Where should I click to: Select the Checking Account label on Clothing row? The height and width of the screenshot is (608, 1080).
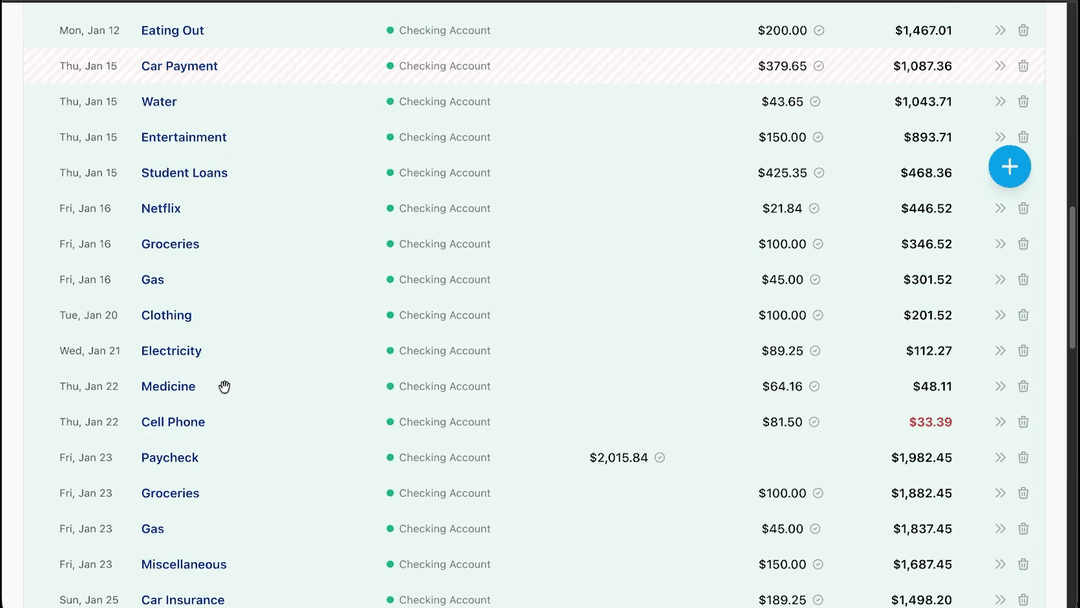[444, 316]
